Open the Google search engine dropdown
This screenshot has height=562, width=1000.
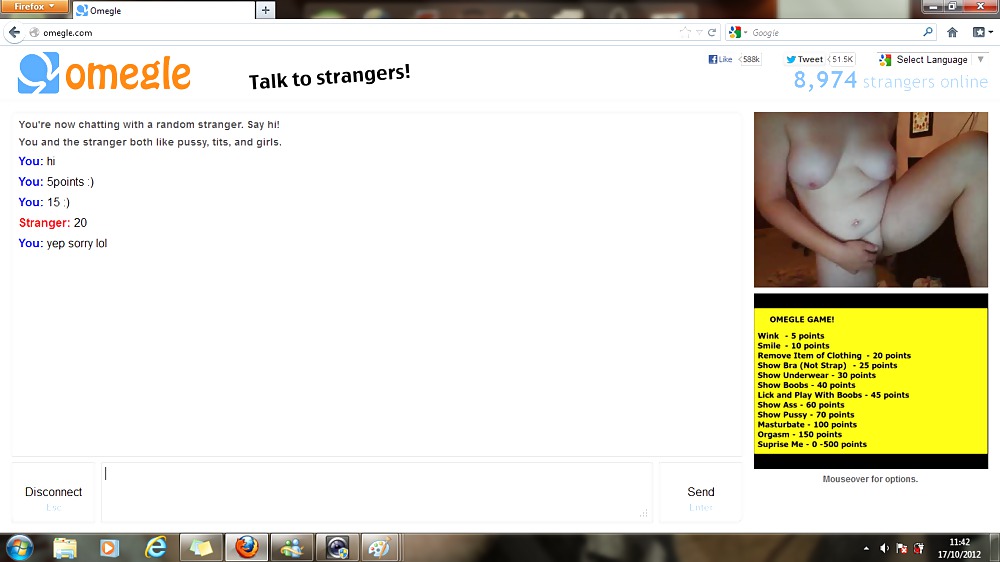(x=739, y=32)
